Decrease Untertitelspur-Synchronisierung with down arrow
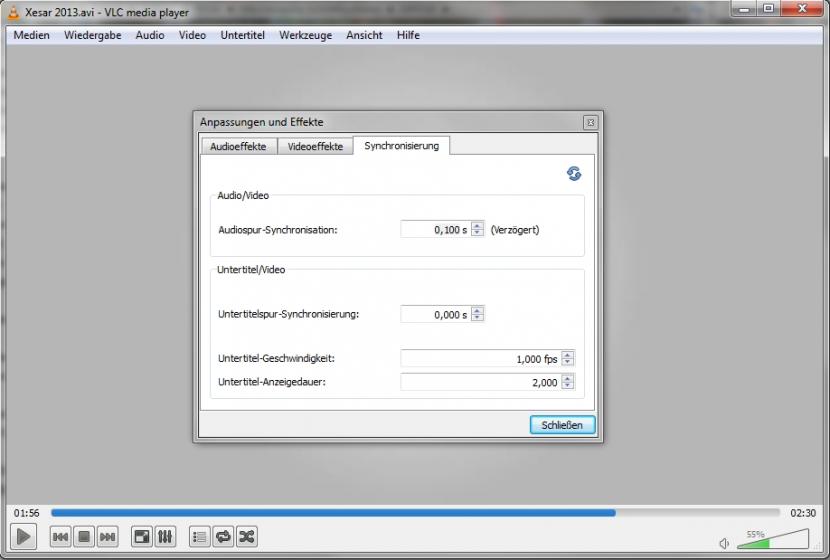Image resolution: width=830 pixels, height=560 pixels. pos(477,318)
